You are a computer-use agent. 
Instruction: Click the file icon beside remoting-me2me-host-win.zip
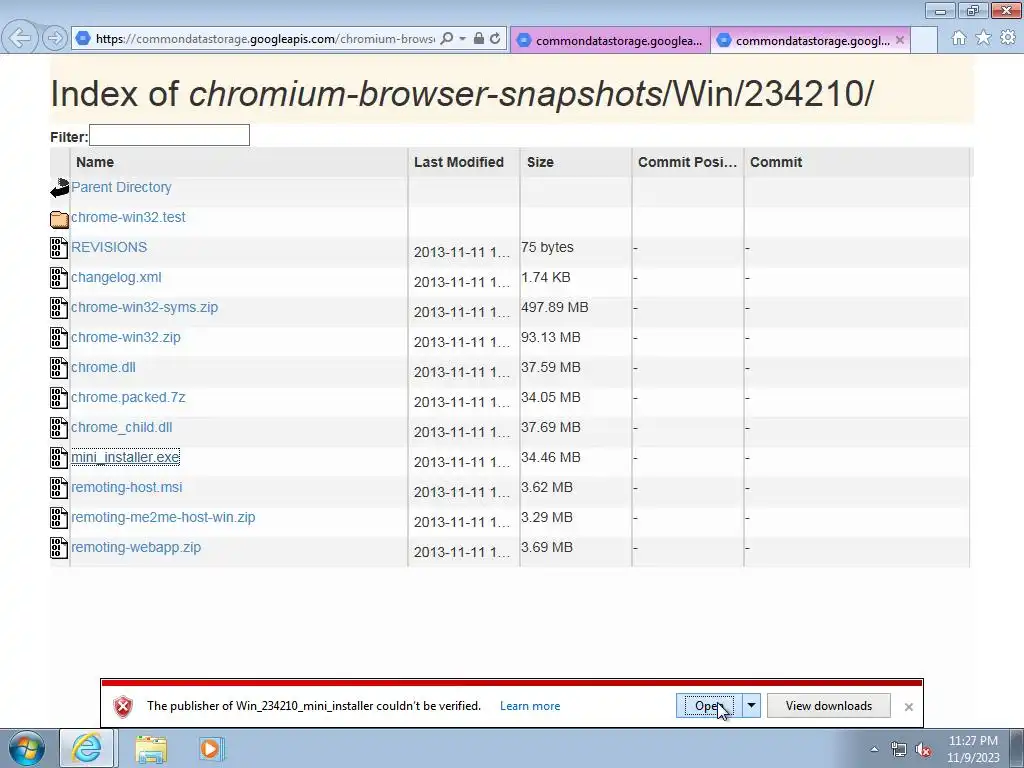(59, 519)
